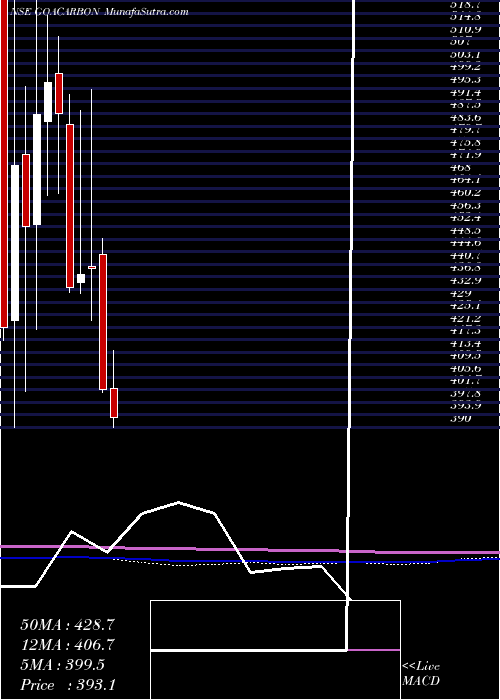Click the 491.4 price axis label
This screenshot has height=700, width=500.
click(x=466, y=92)
